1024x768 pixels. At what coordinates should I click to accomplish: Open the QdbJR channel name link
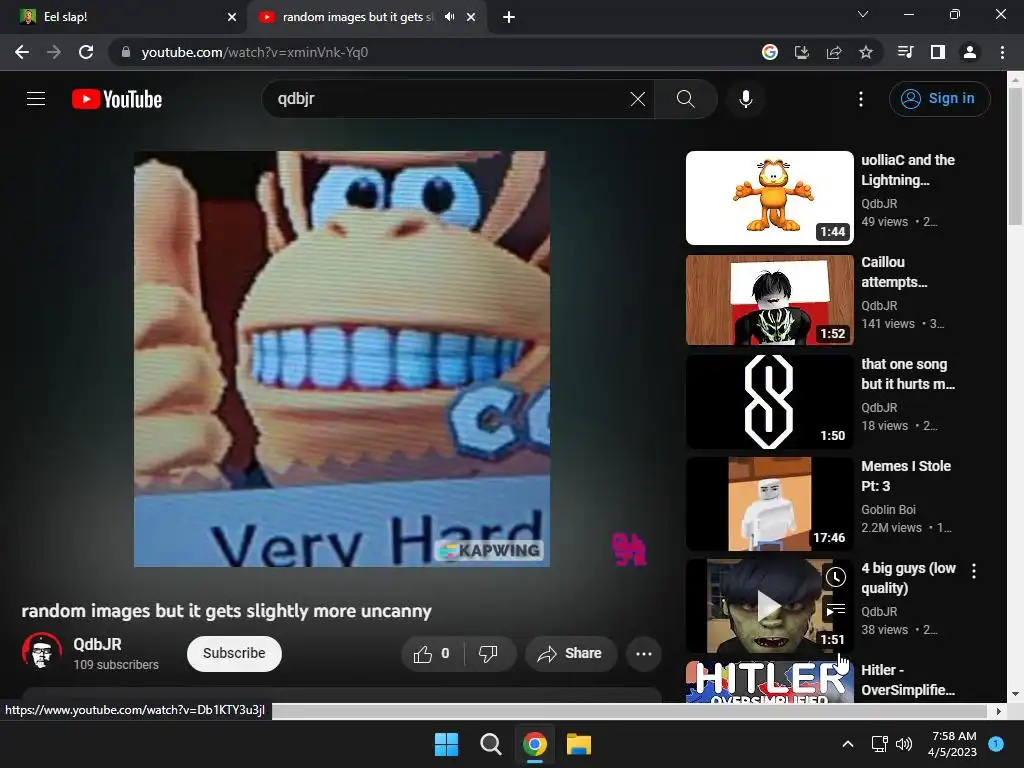(x=97, y=644)
